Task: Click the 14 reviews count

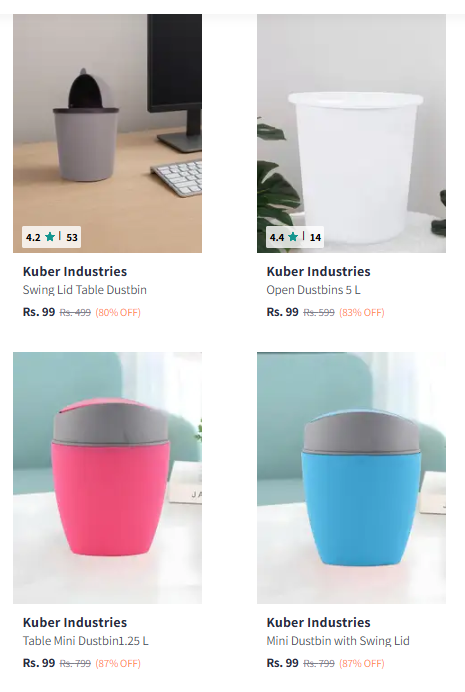Action: coord(315,237)
